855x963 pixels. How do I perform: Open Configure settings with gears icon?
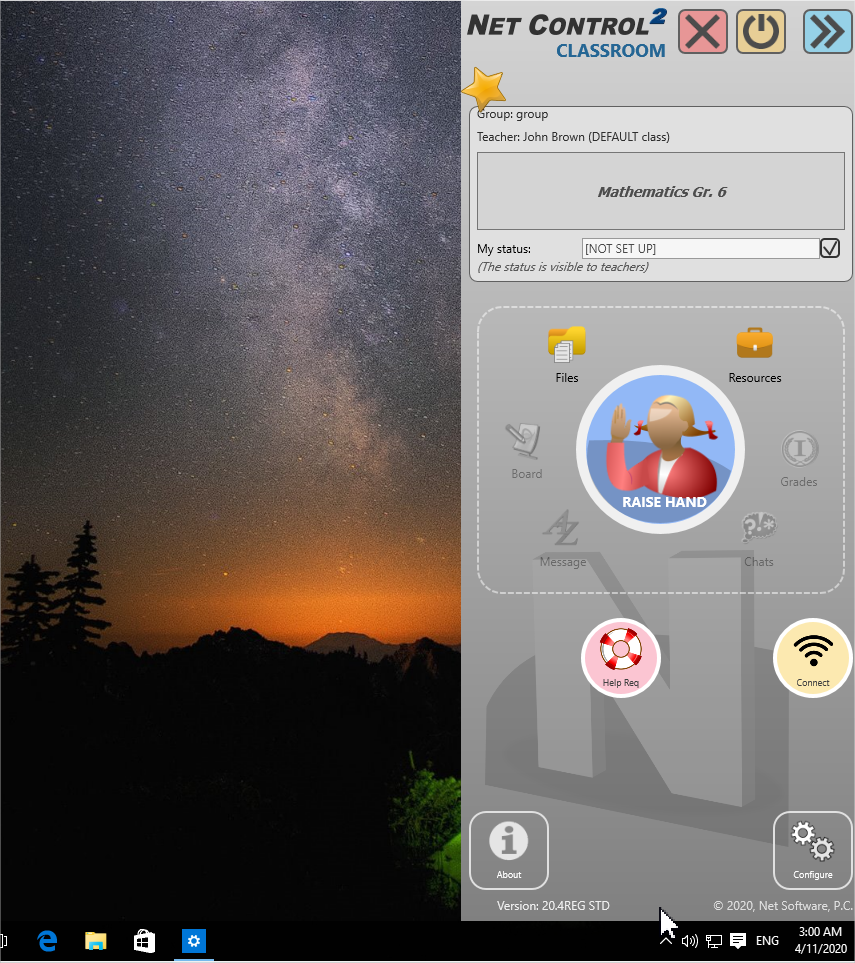pyautogui.click(x=813, y=851)
